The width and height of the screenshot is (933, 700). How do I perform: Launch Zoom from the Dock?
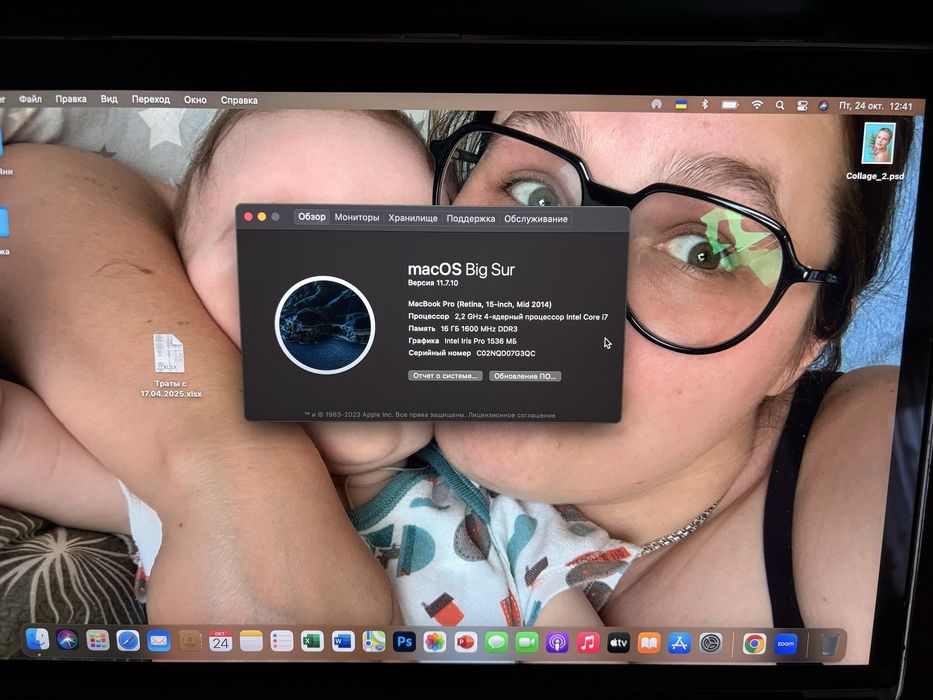point(785,644)
